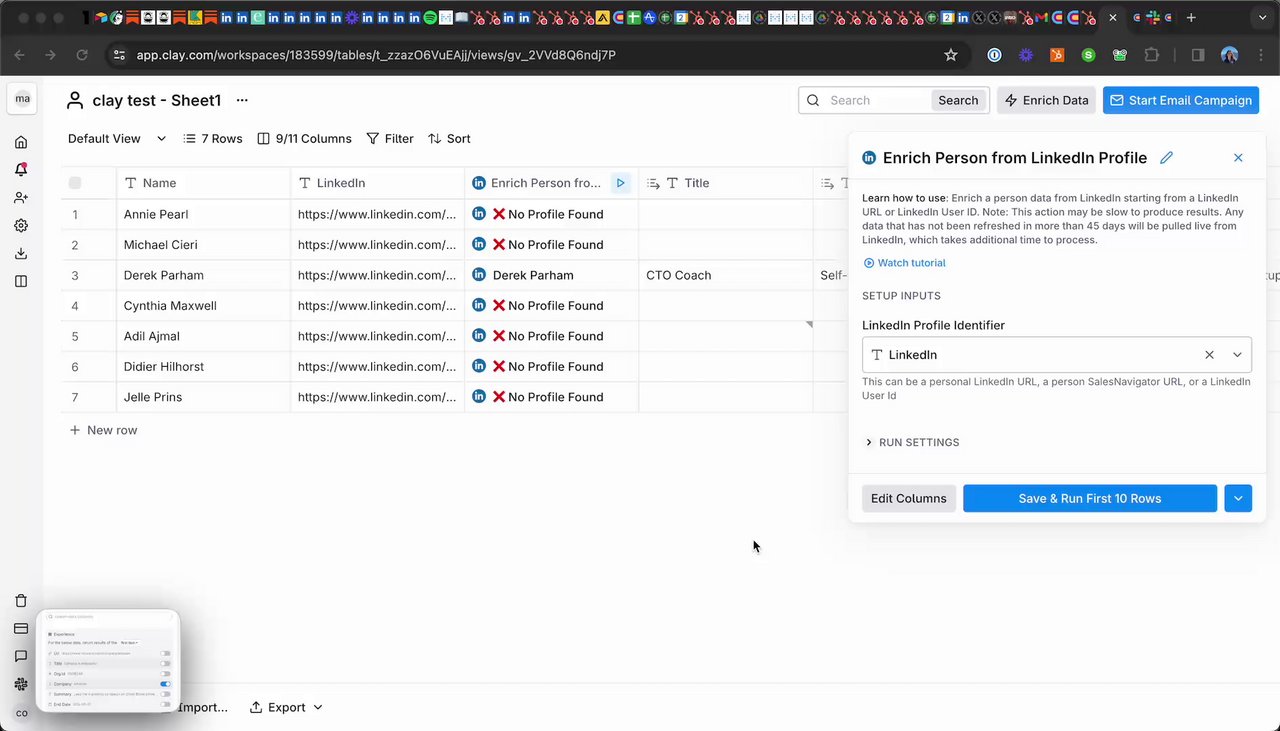Run the Enrich Person column play button
This screenshot has width=1280, height=731.
[621, 183]
